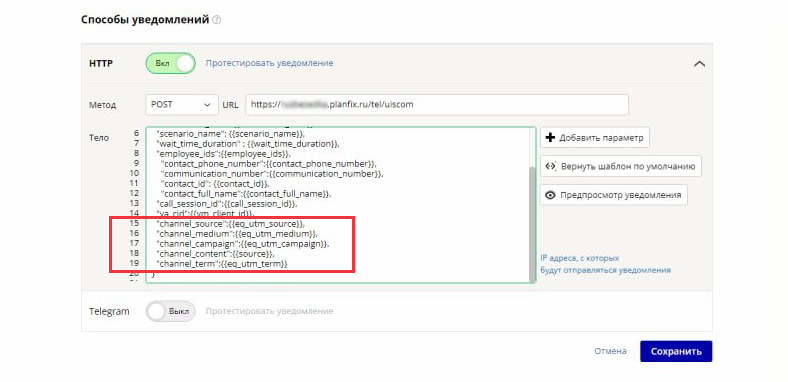Open the POST method dropdown
Screen dimensions: 788x382
coord(182,105)
